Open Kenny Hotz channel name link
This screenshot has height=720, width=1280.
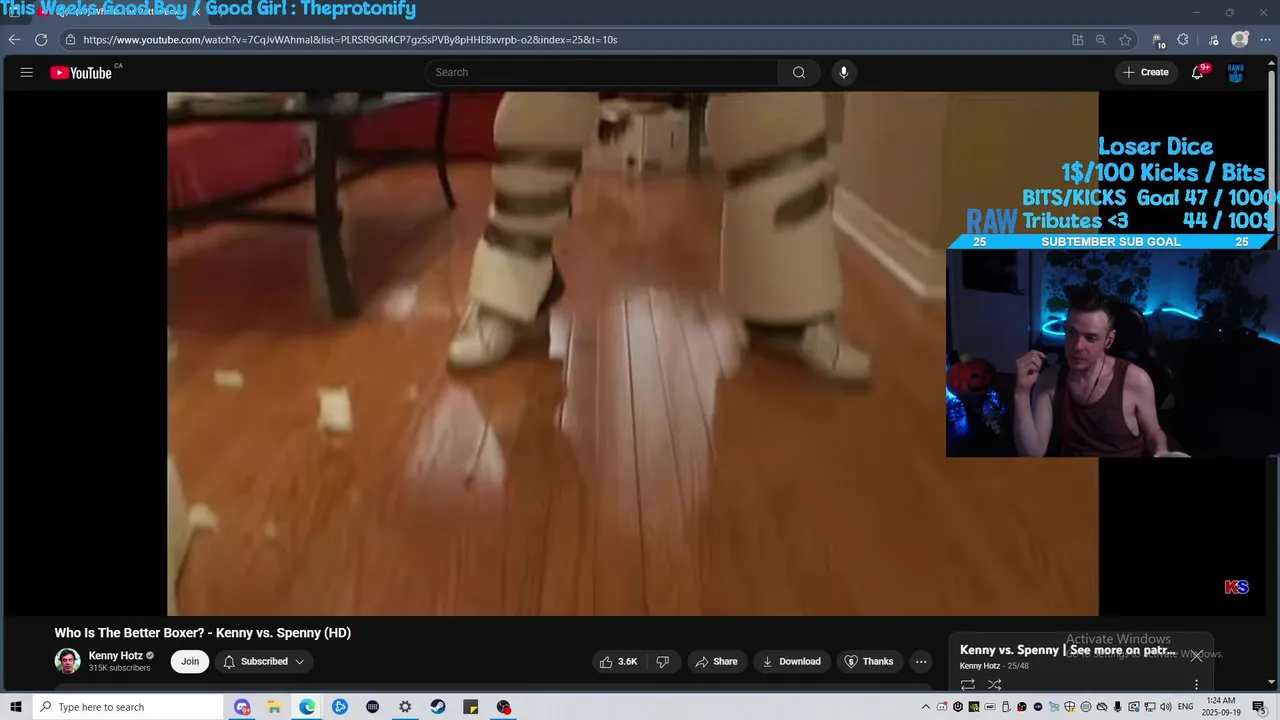tap(115, 656)
